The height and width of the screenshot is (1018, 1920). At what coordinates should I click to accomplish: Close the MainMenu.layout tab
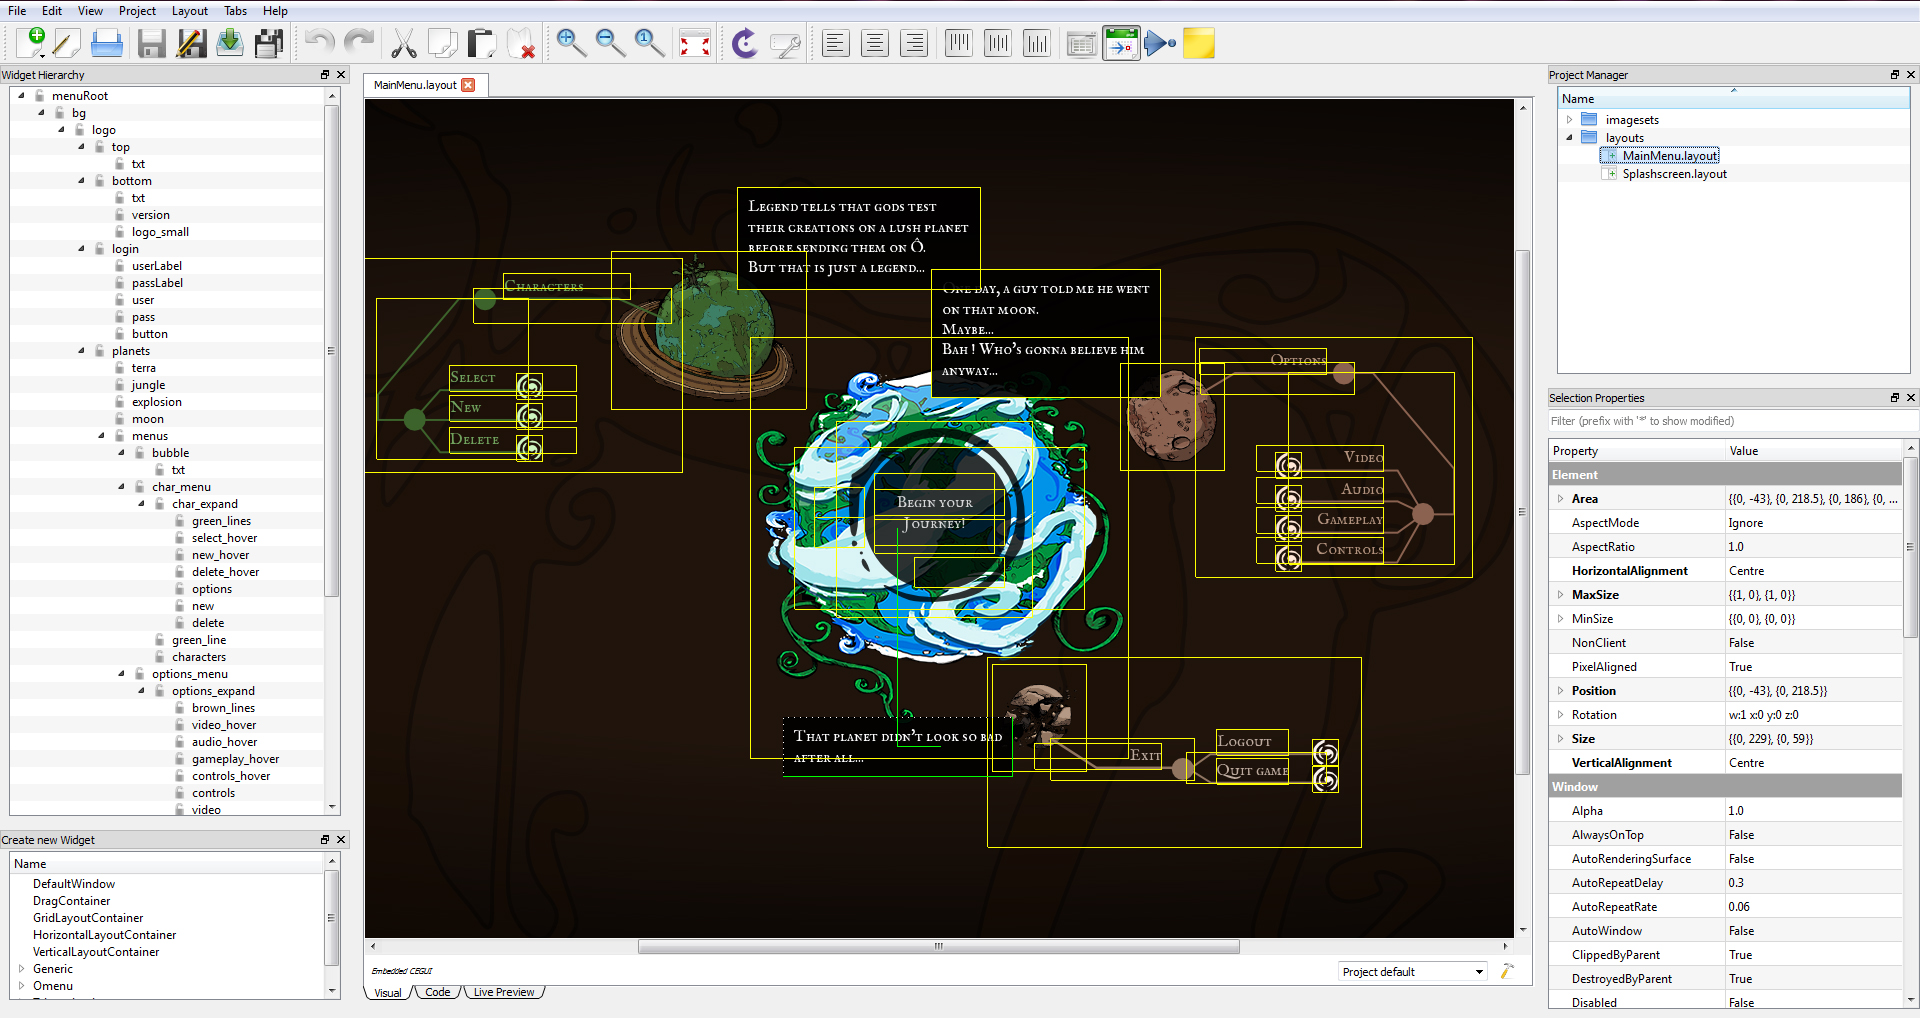tap(468, 85)
